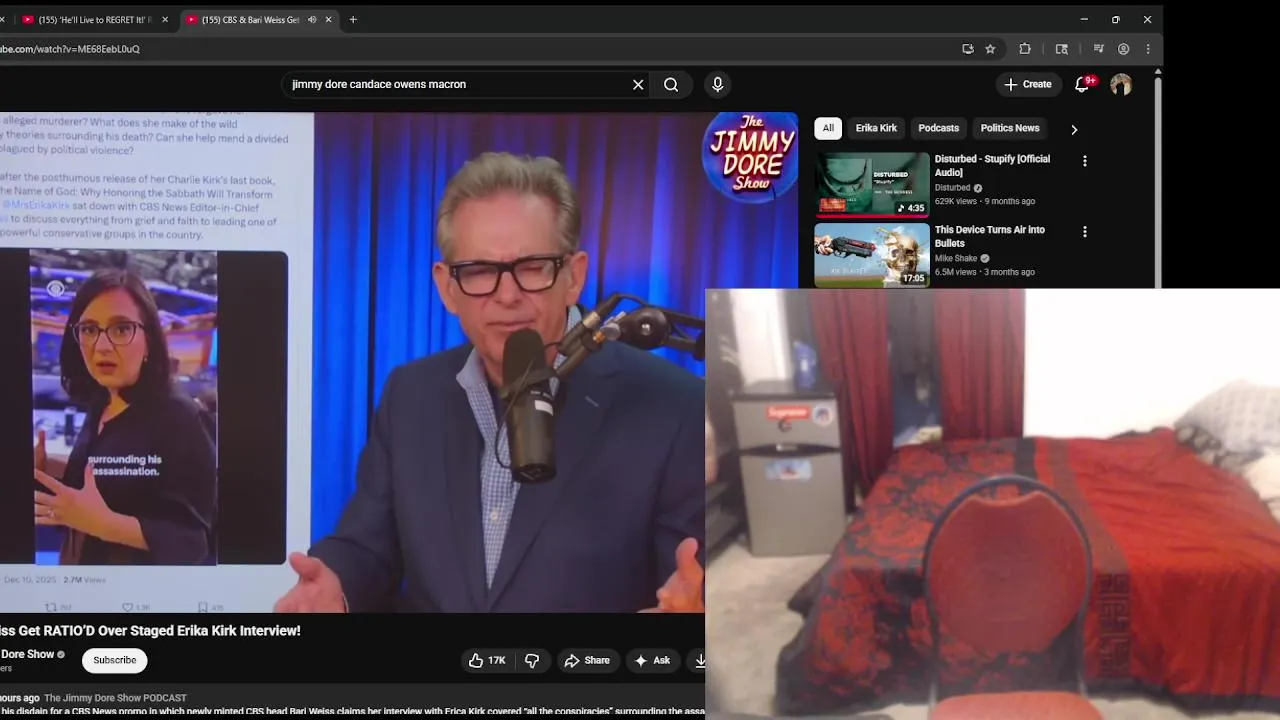Screen dimensions: 1280x720
Task: Play the Disturbed Stupify thumbnail
Action: (x=872, y=184)
